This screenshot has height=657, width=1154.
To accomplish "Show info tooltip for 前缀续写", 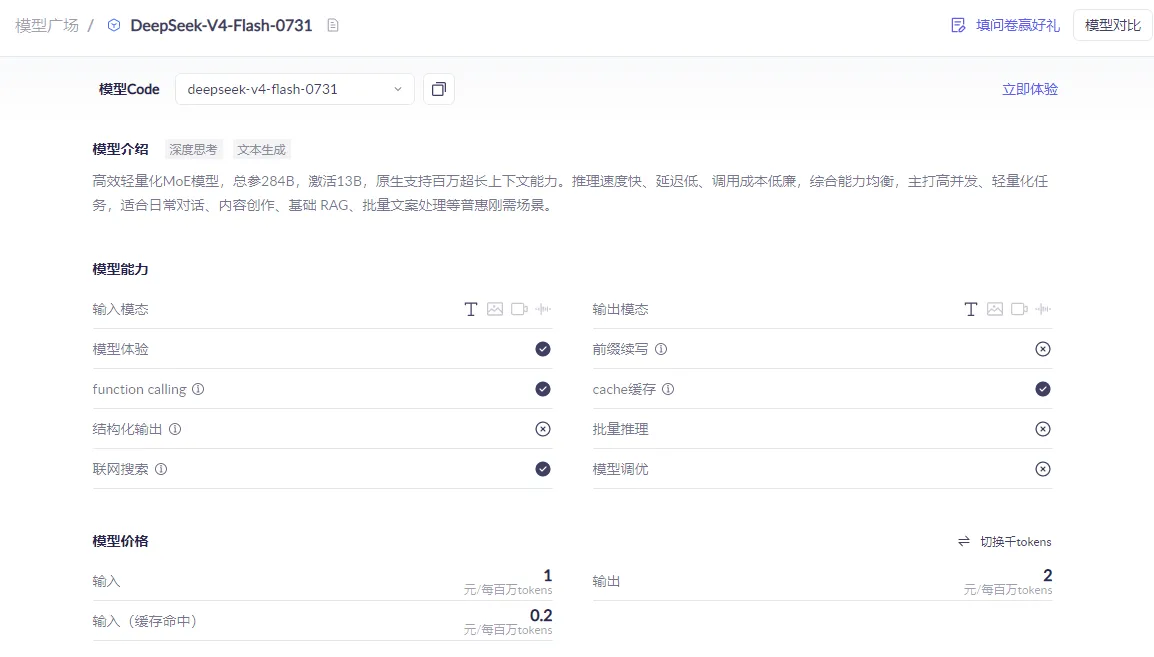I will [661, 349].
